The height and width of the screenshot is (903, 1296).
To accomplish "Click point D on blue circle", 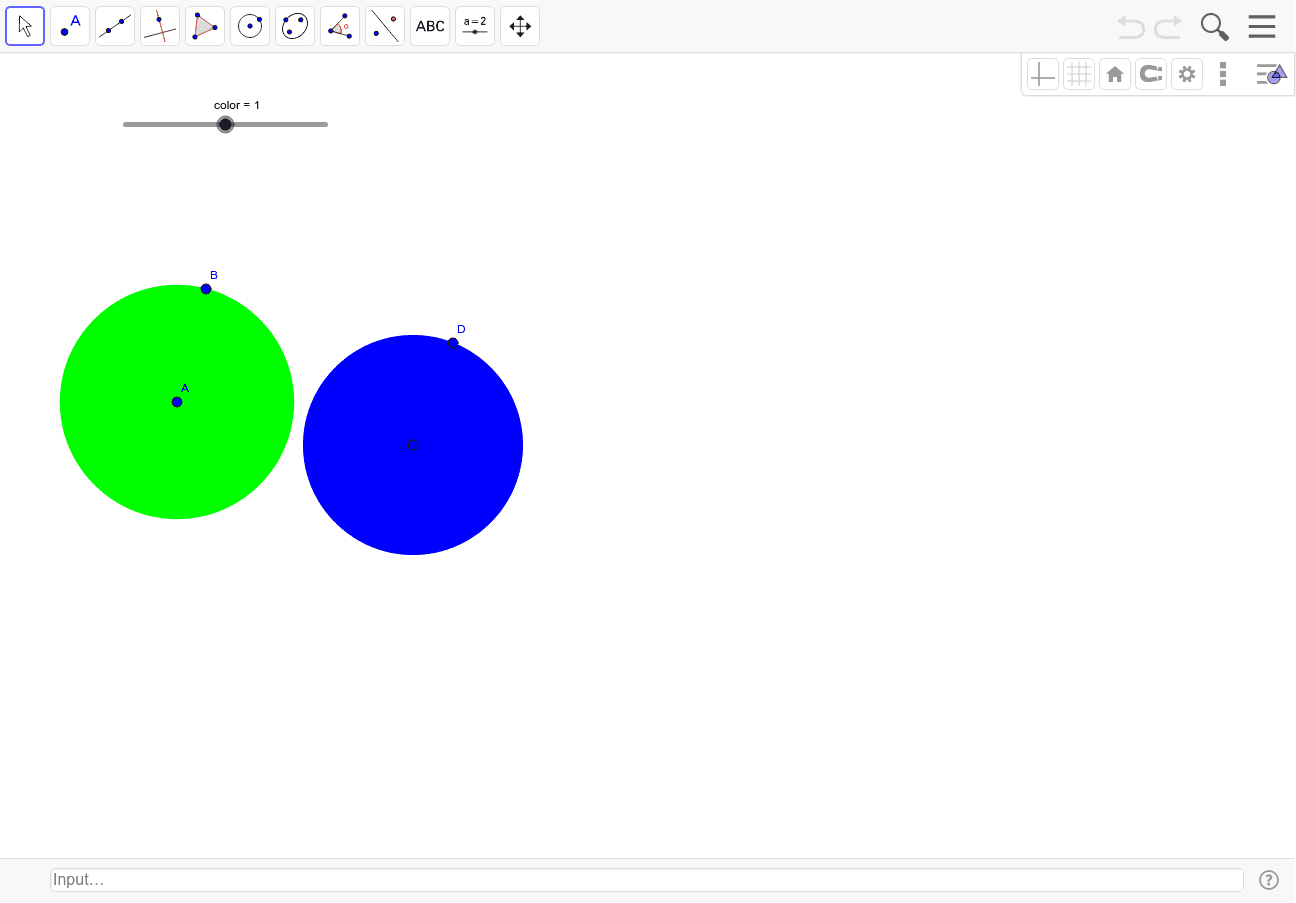I will point(453,343).
